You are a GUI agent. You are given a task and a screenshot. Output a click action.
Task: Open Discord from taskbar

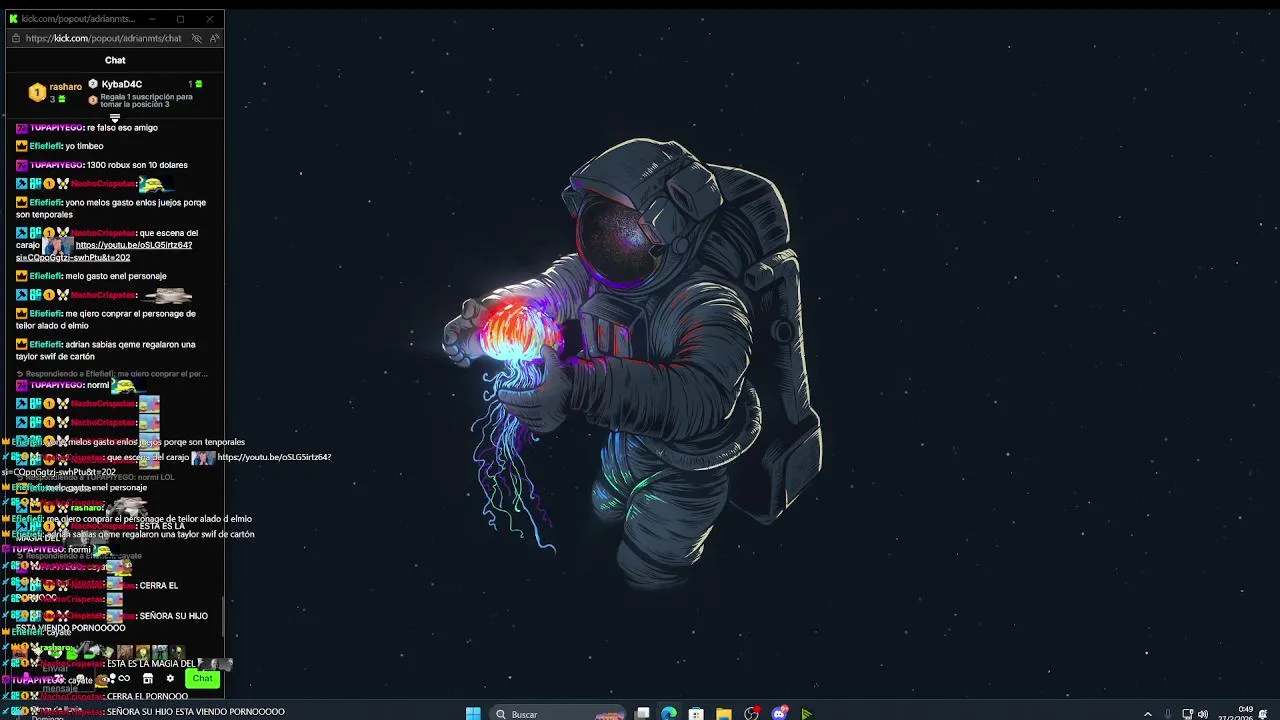(779, 713)
